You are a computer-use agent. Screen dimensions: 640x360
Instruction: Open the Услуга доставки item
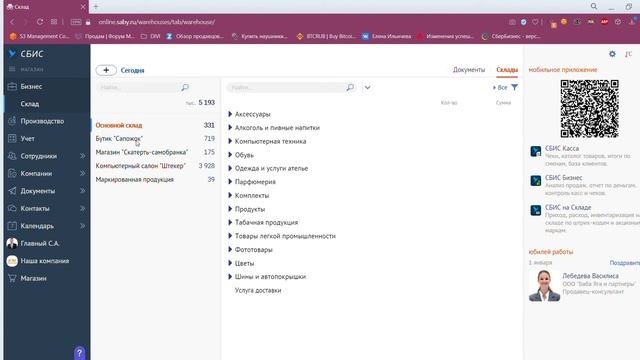258,291
